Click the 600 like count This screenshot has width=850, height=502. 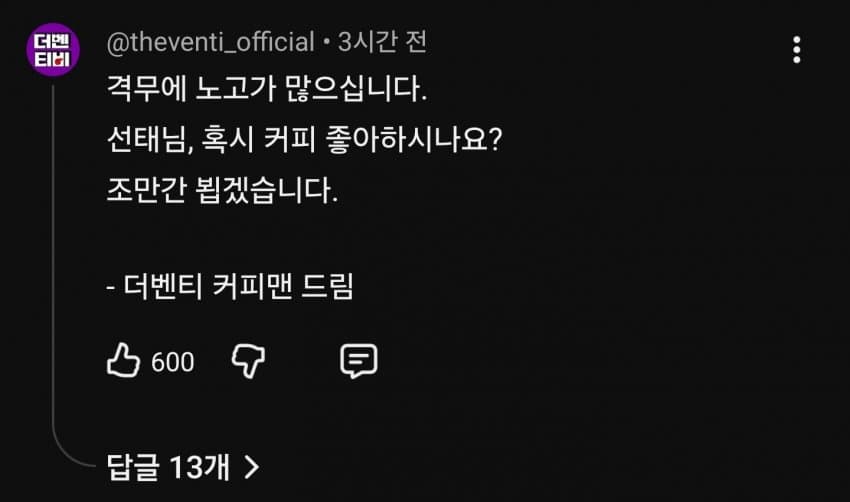click(x=173, y=362)
